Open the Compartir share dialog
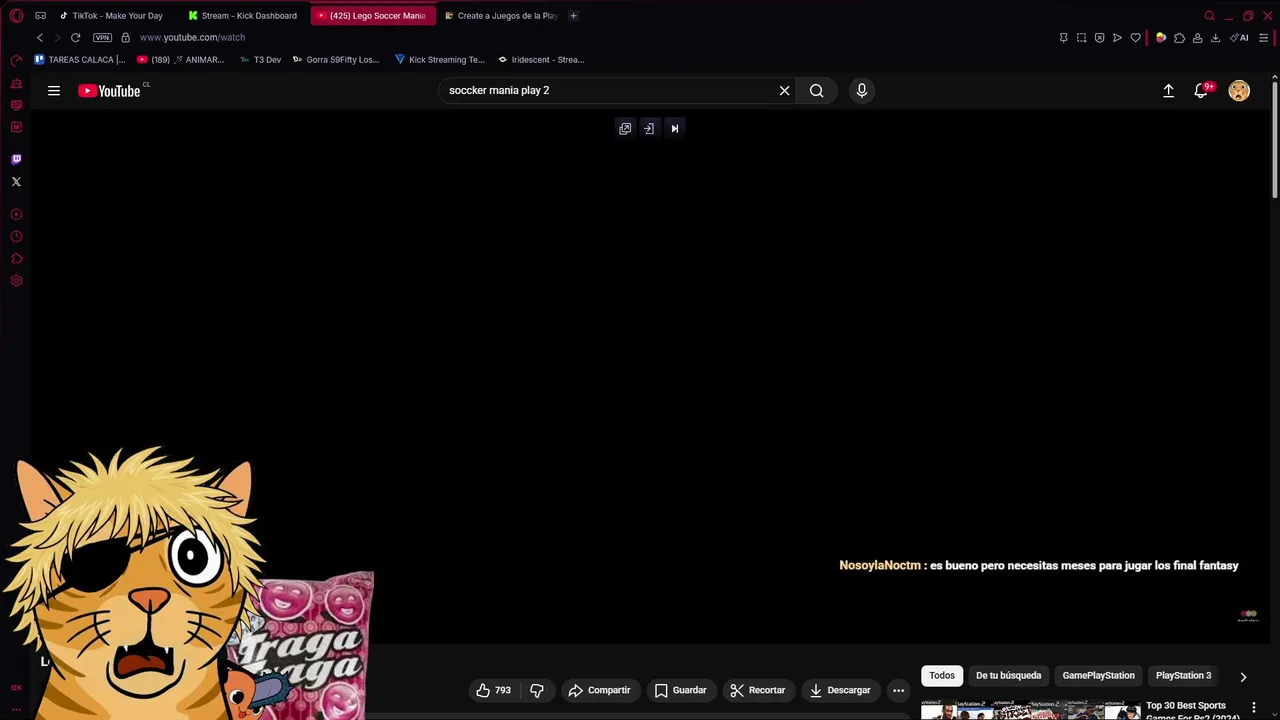The height and width of the screenshot is (720, 1280). 599,690
